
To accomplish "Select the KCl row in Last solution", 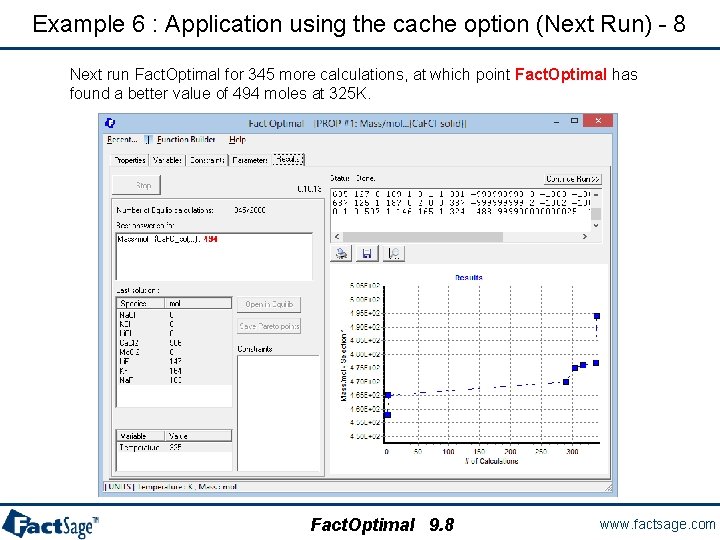I will point(174,324).
